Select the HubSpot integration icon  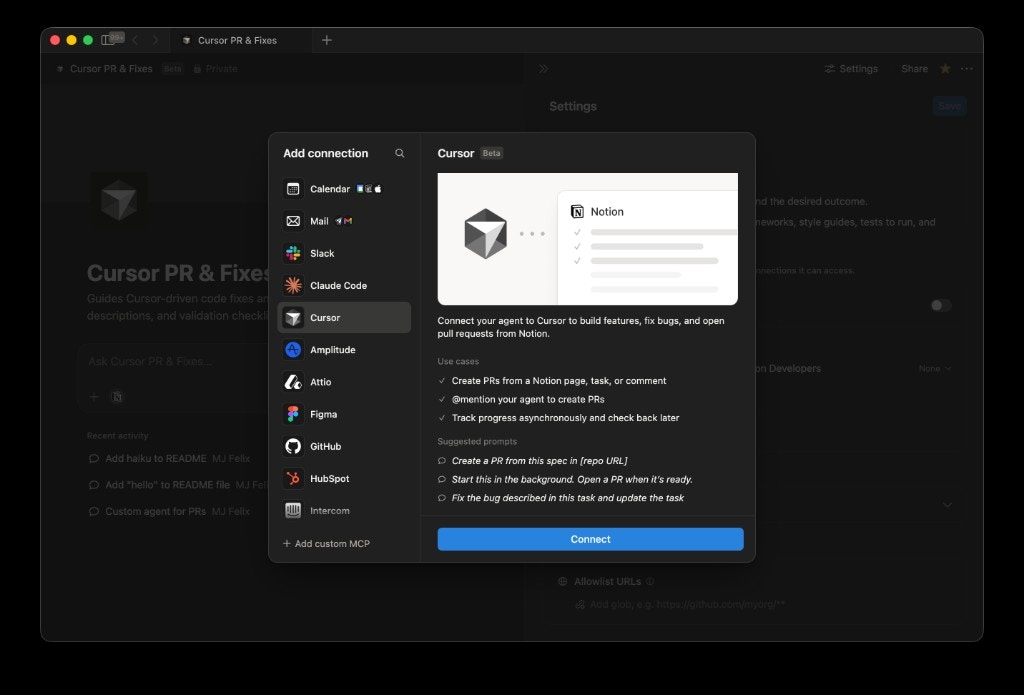294,478
